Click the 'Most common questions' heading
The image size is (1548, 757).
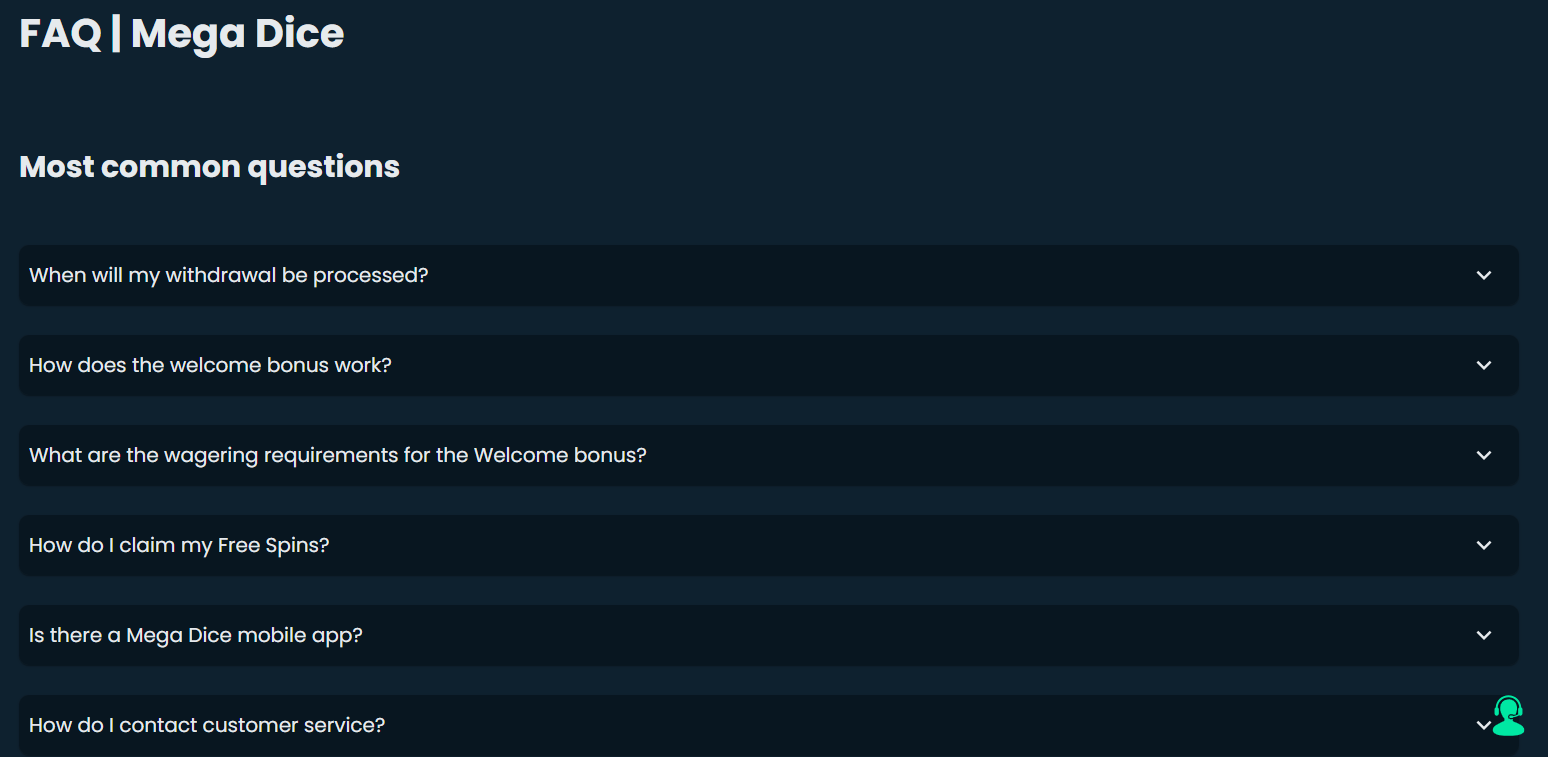209,166
